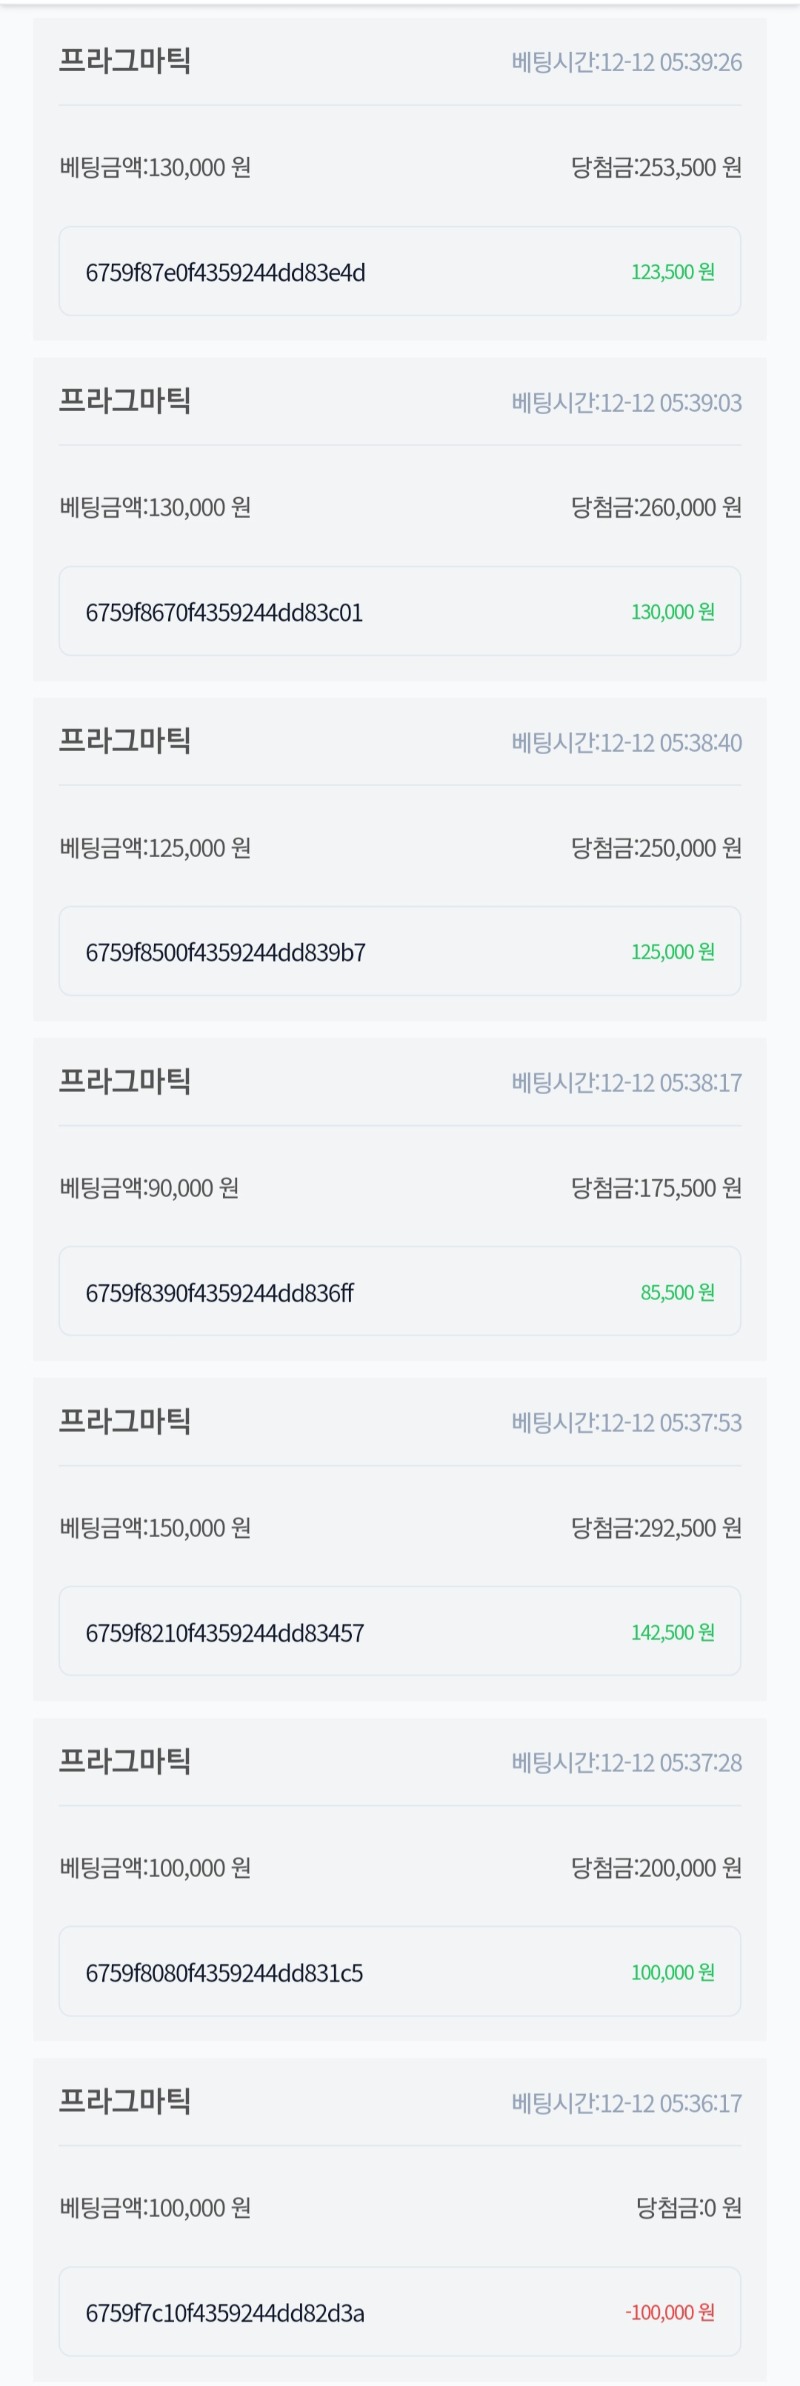
Task: Click the 당첨금:0 원 text
Action: coord(689,2208)
